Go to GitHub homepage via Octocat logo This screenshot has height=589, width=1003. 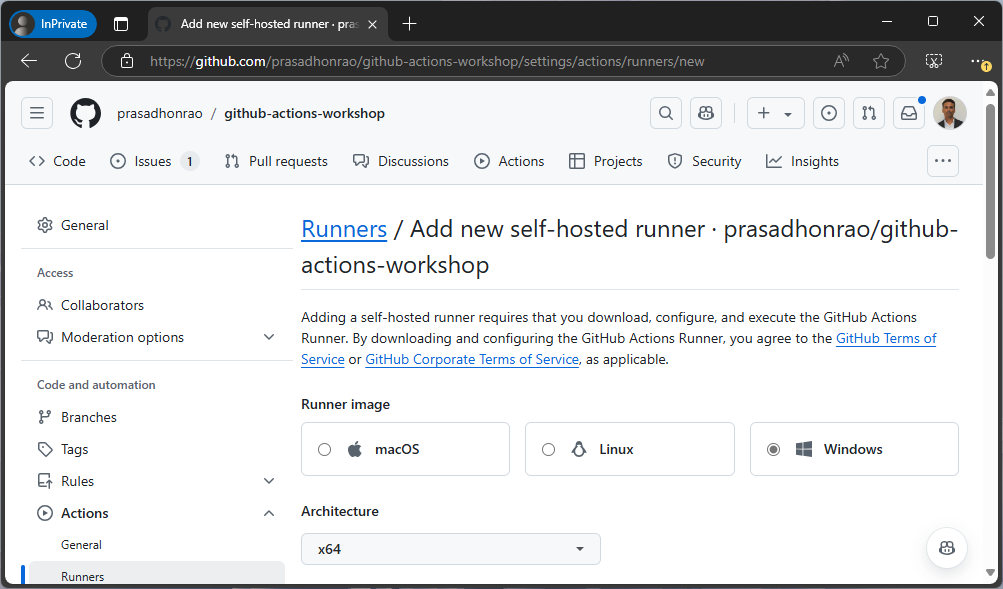point(85,113)
